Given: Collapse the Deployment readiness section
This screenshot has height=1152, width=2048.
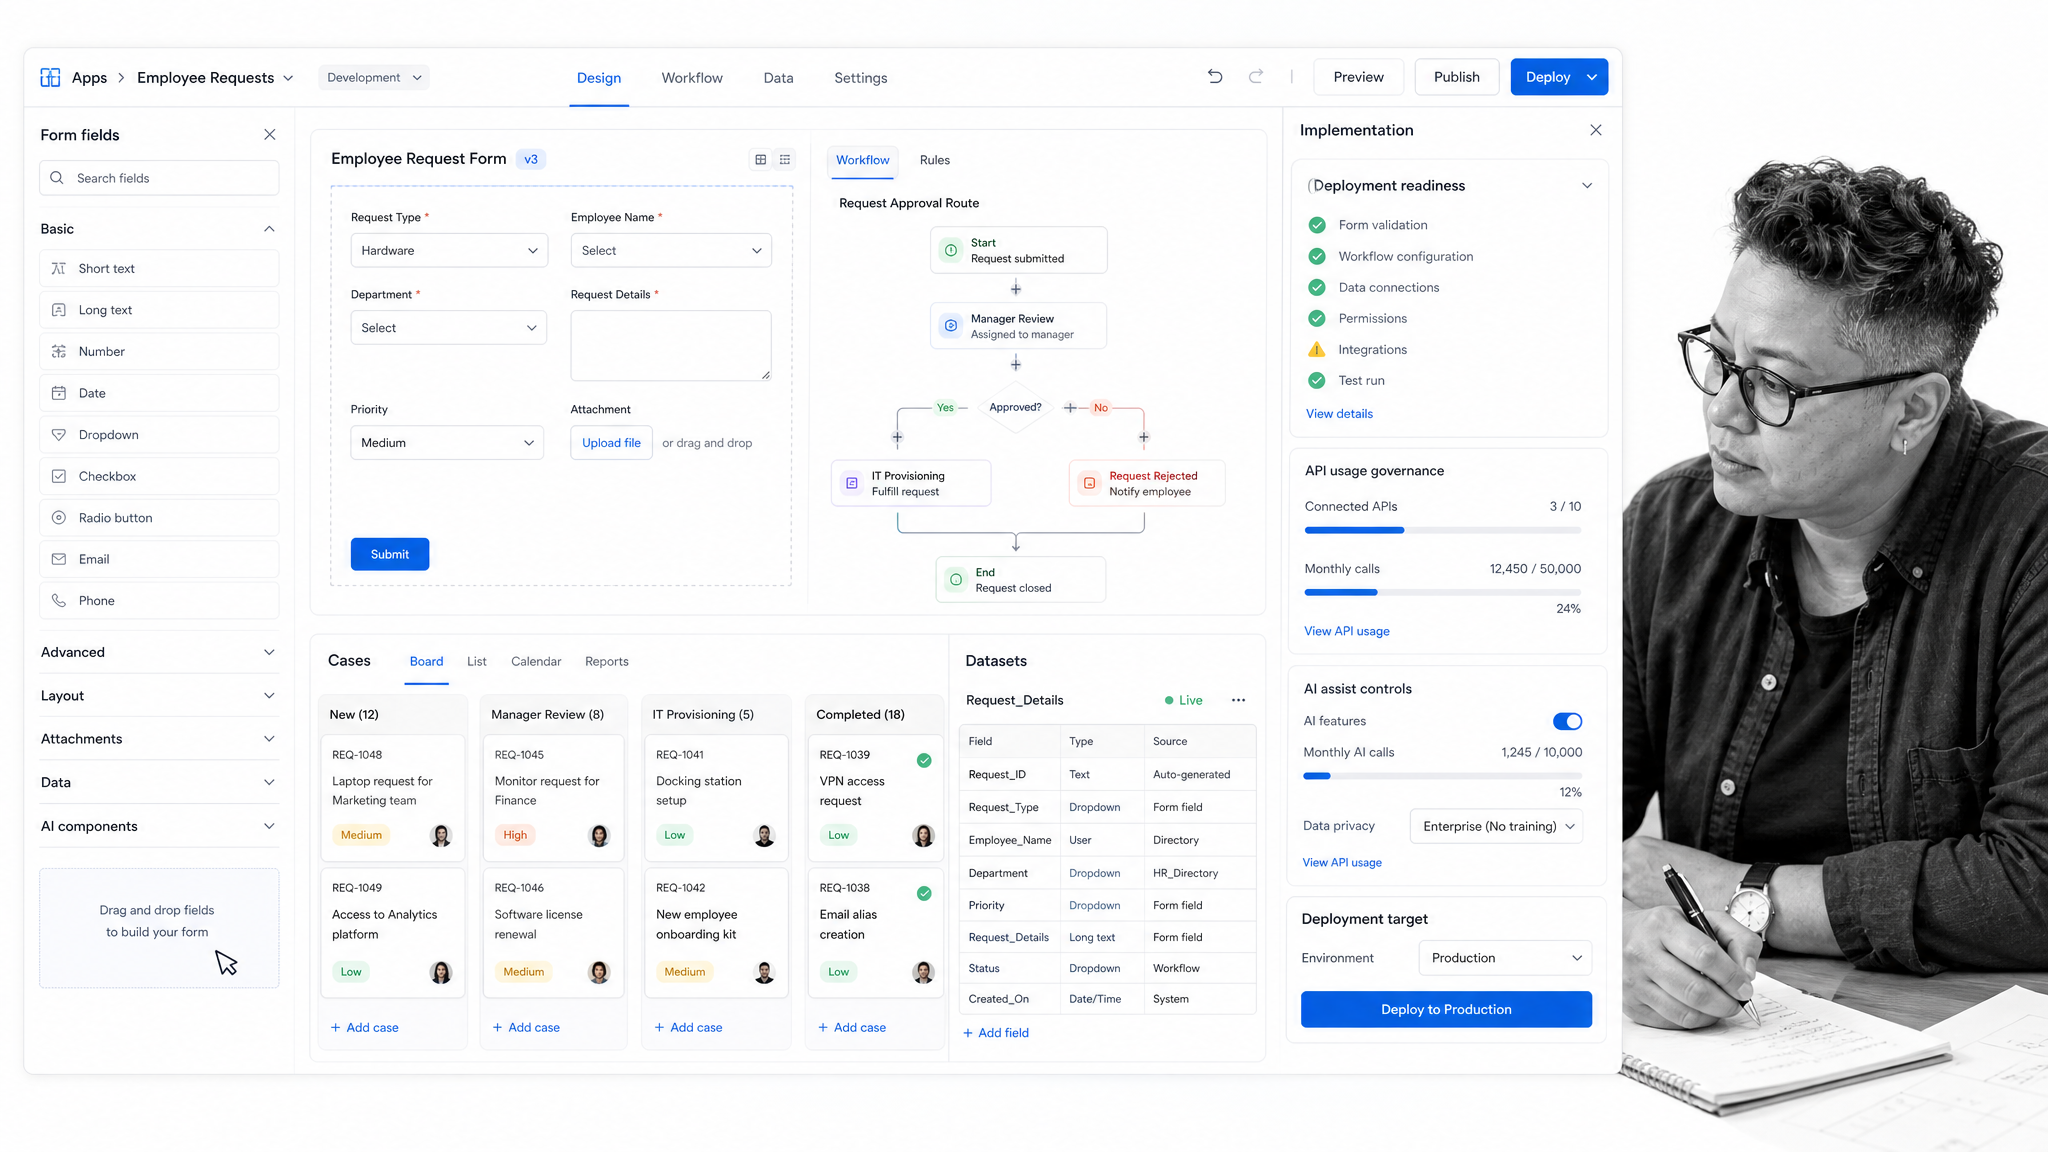Looking at the screenshot, I should [x=1587, y=185].
